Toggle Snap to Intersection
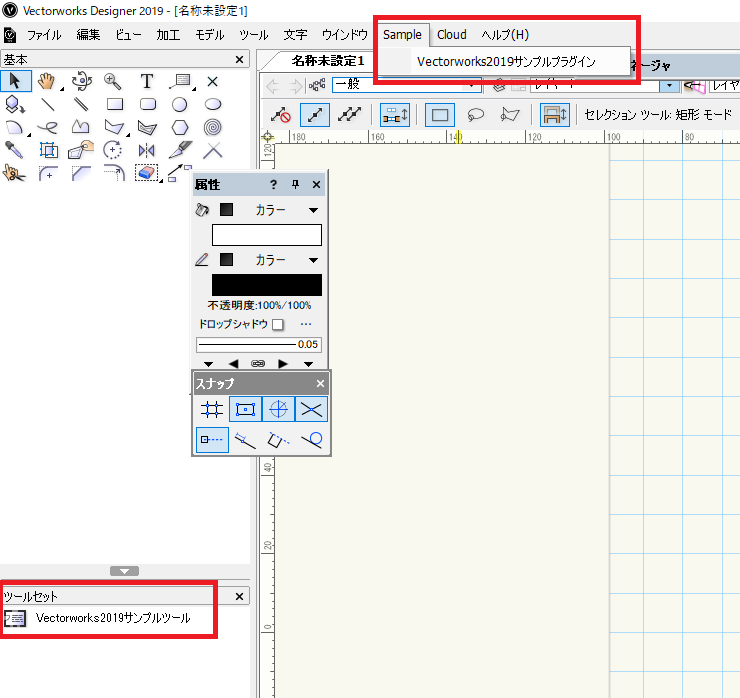740x698 pixels. pyautogui.click(x=311, y=409)
